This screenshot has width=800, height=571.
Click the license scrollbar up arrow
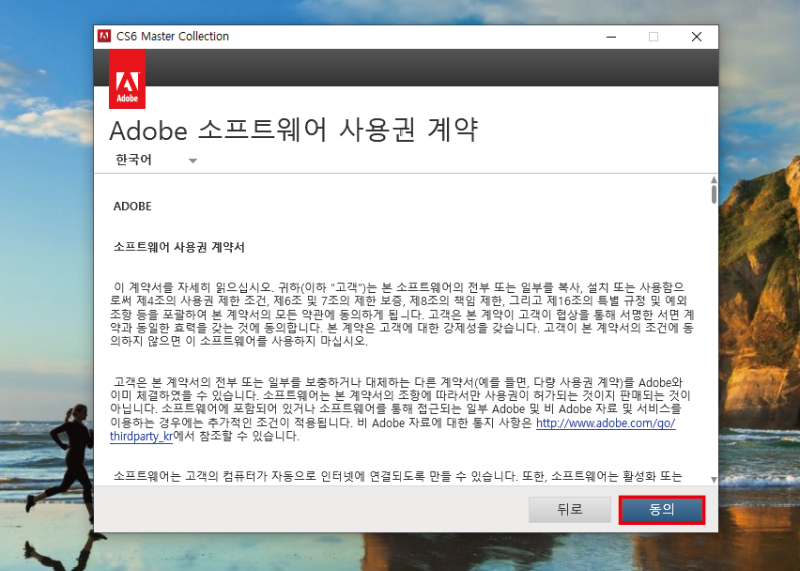[713, 180]
